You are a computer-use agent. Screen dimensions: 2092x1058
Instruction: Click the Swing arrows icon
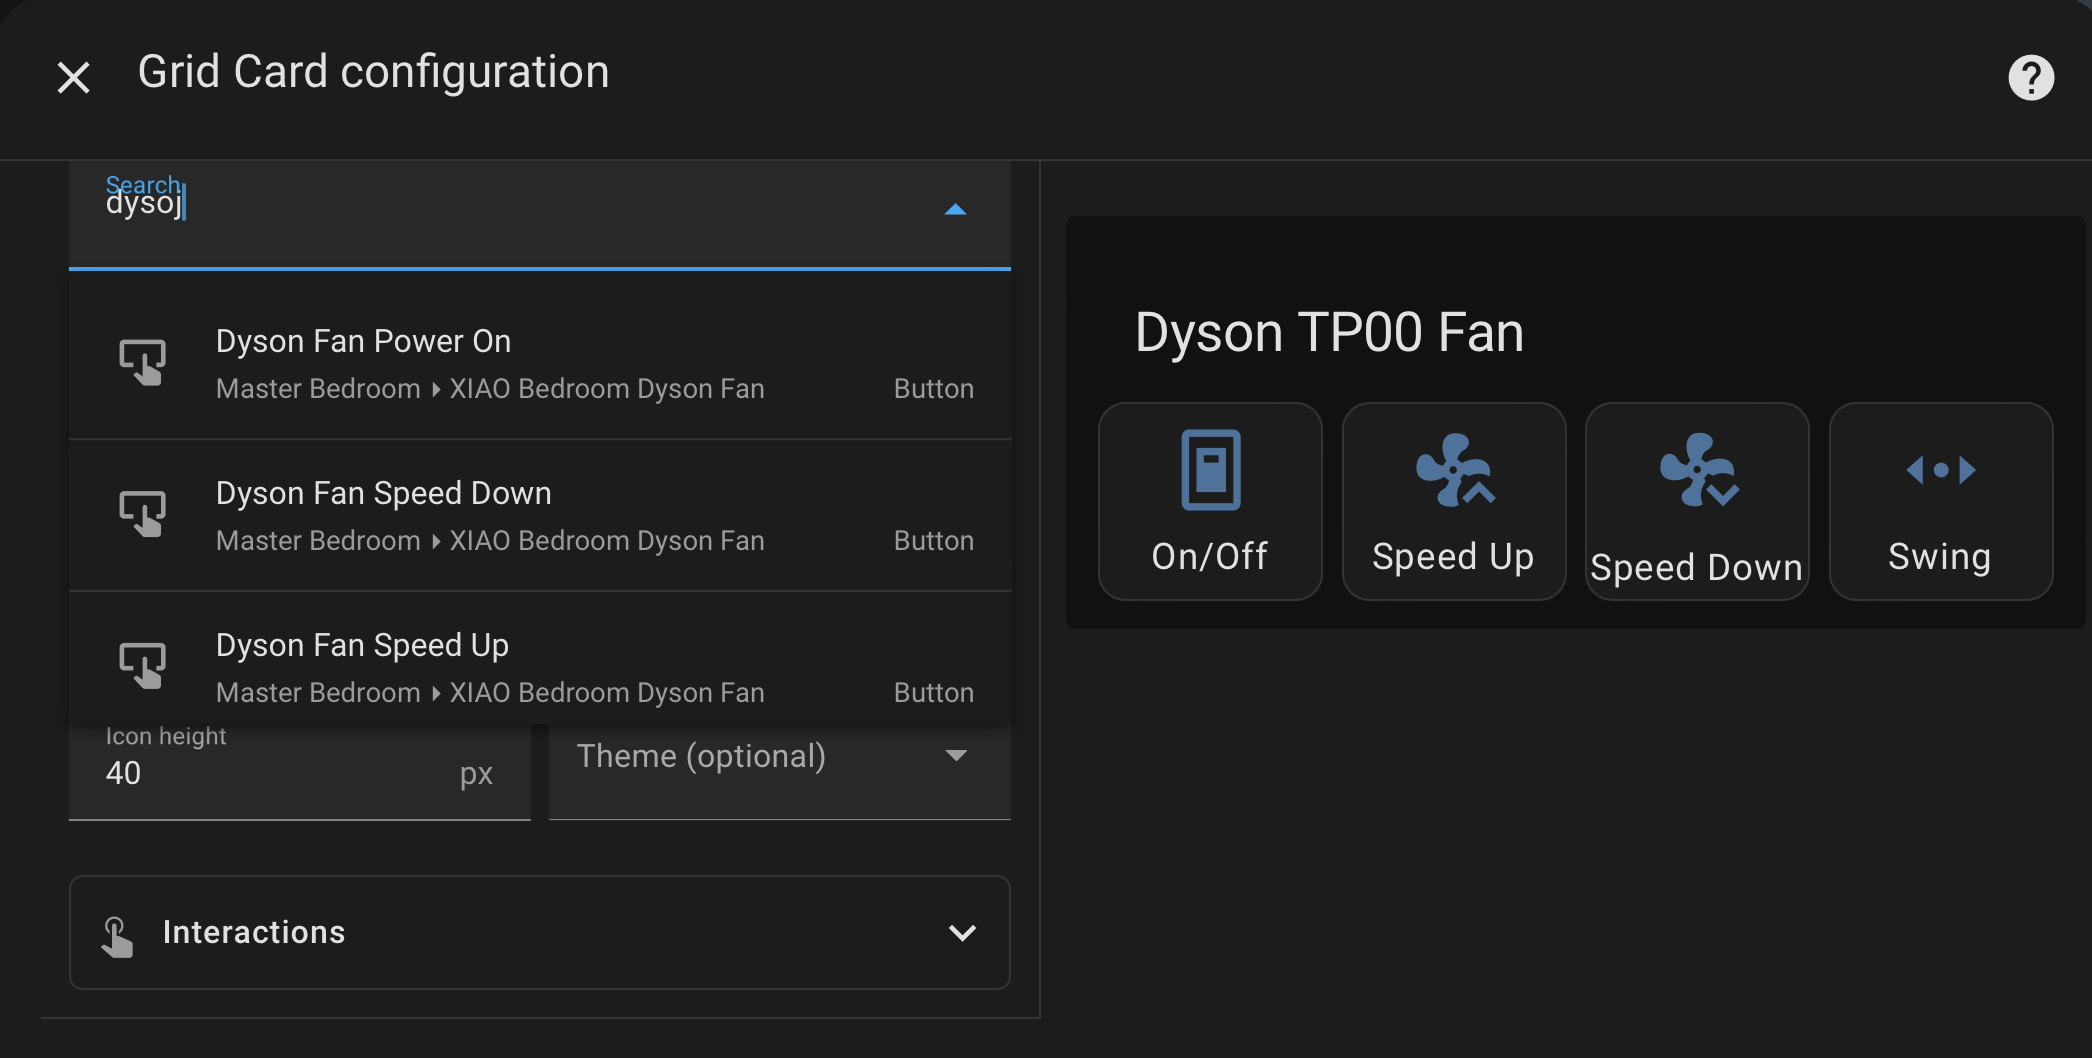tap(1941, 470)
